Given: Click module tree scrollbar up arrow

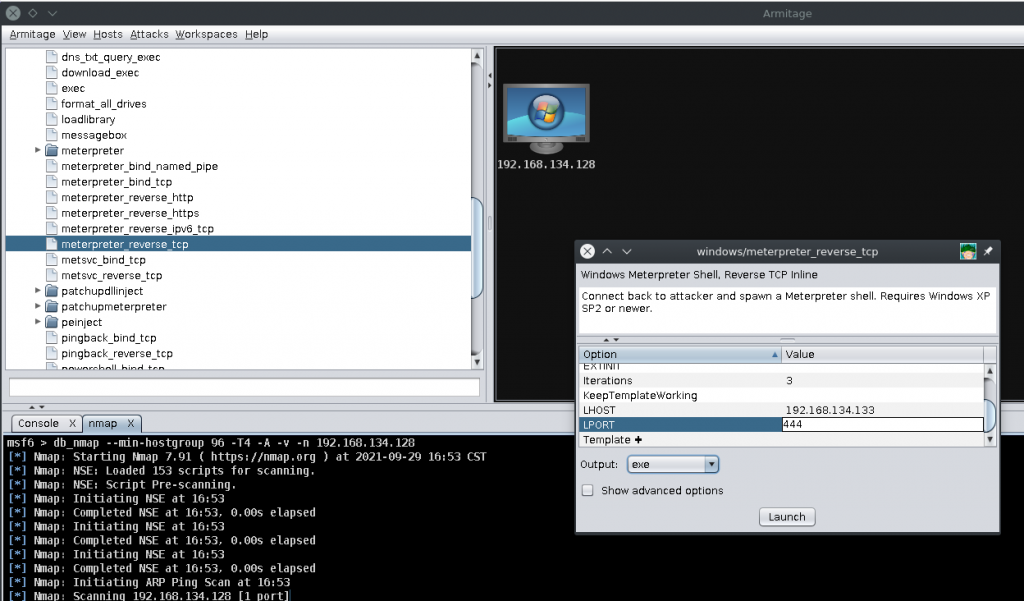Looking at the screenshot, I should click(x=477, y=56).
